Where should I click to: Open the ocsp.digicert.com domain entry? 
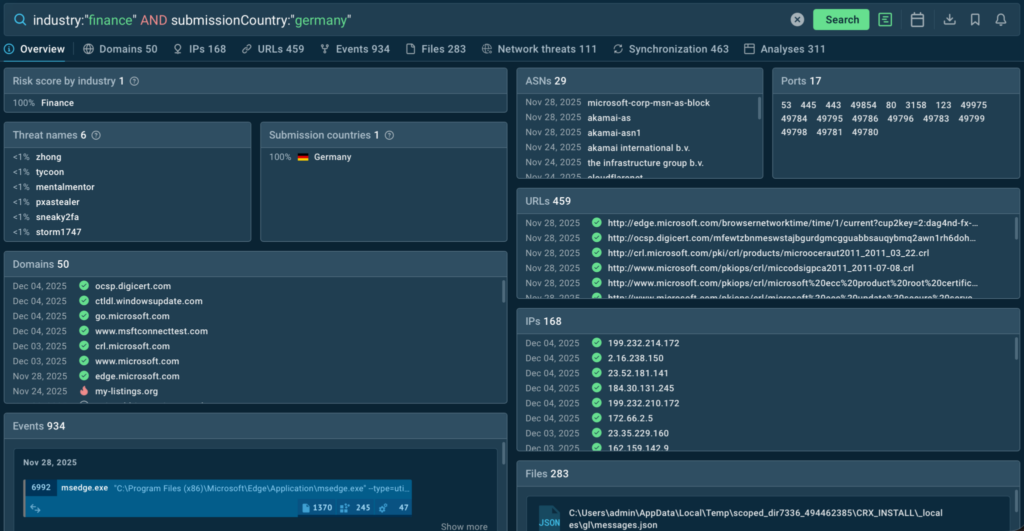(133, 286)
